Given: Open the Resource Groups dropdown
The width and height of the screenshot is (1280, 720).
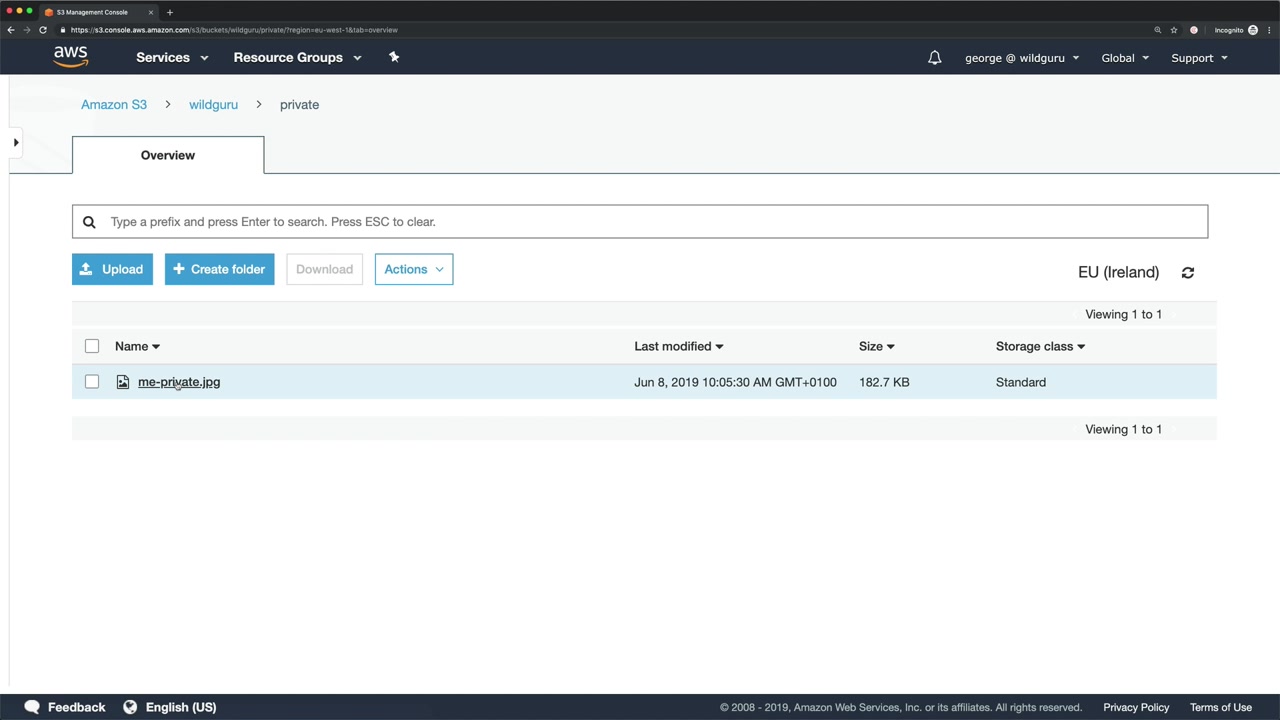Looking at the screenshot, I should [297, 58].
